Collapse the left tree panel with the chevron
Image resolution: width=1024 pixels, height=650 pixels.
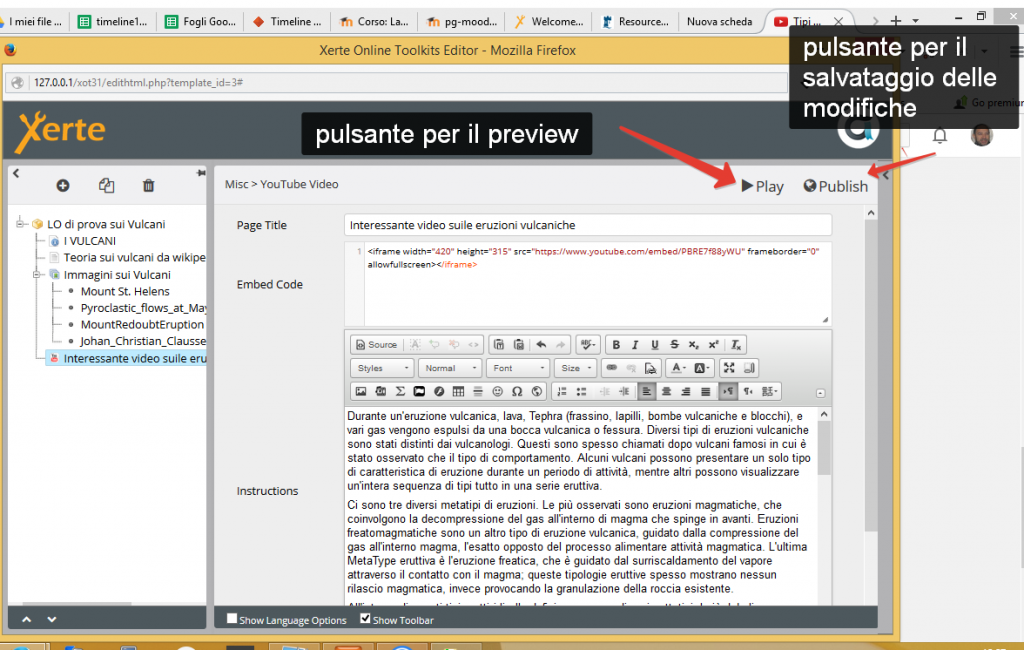tap(16, 173)
